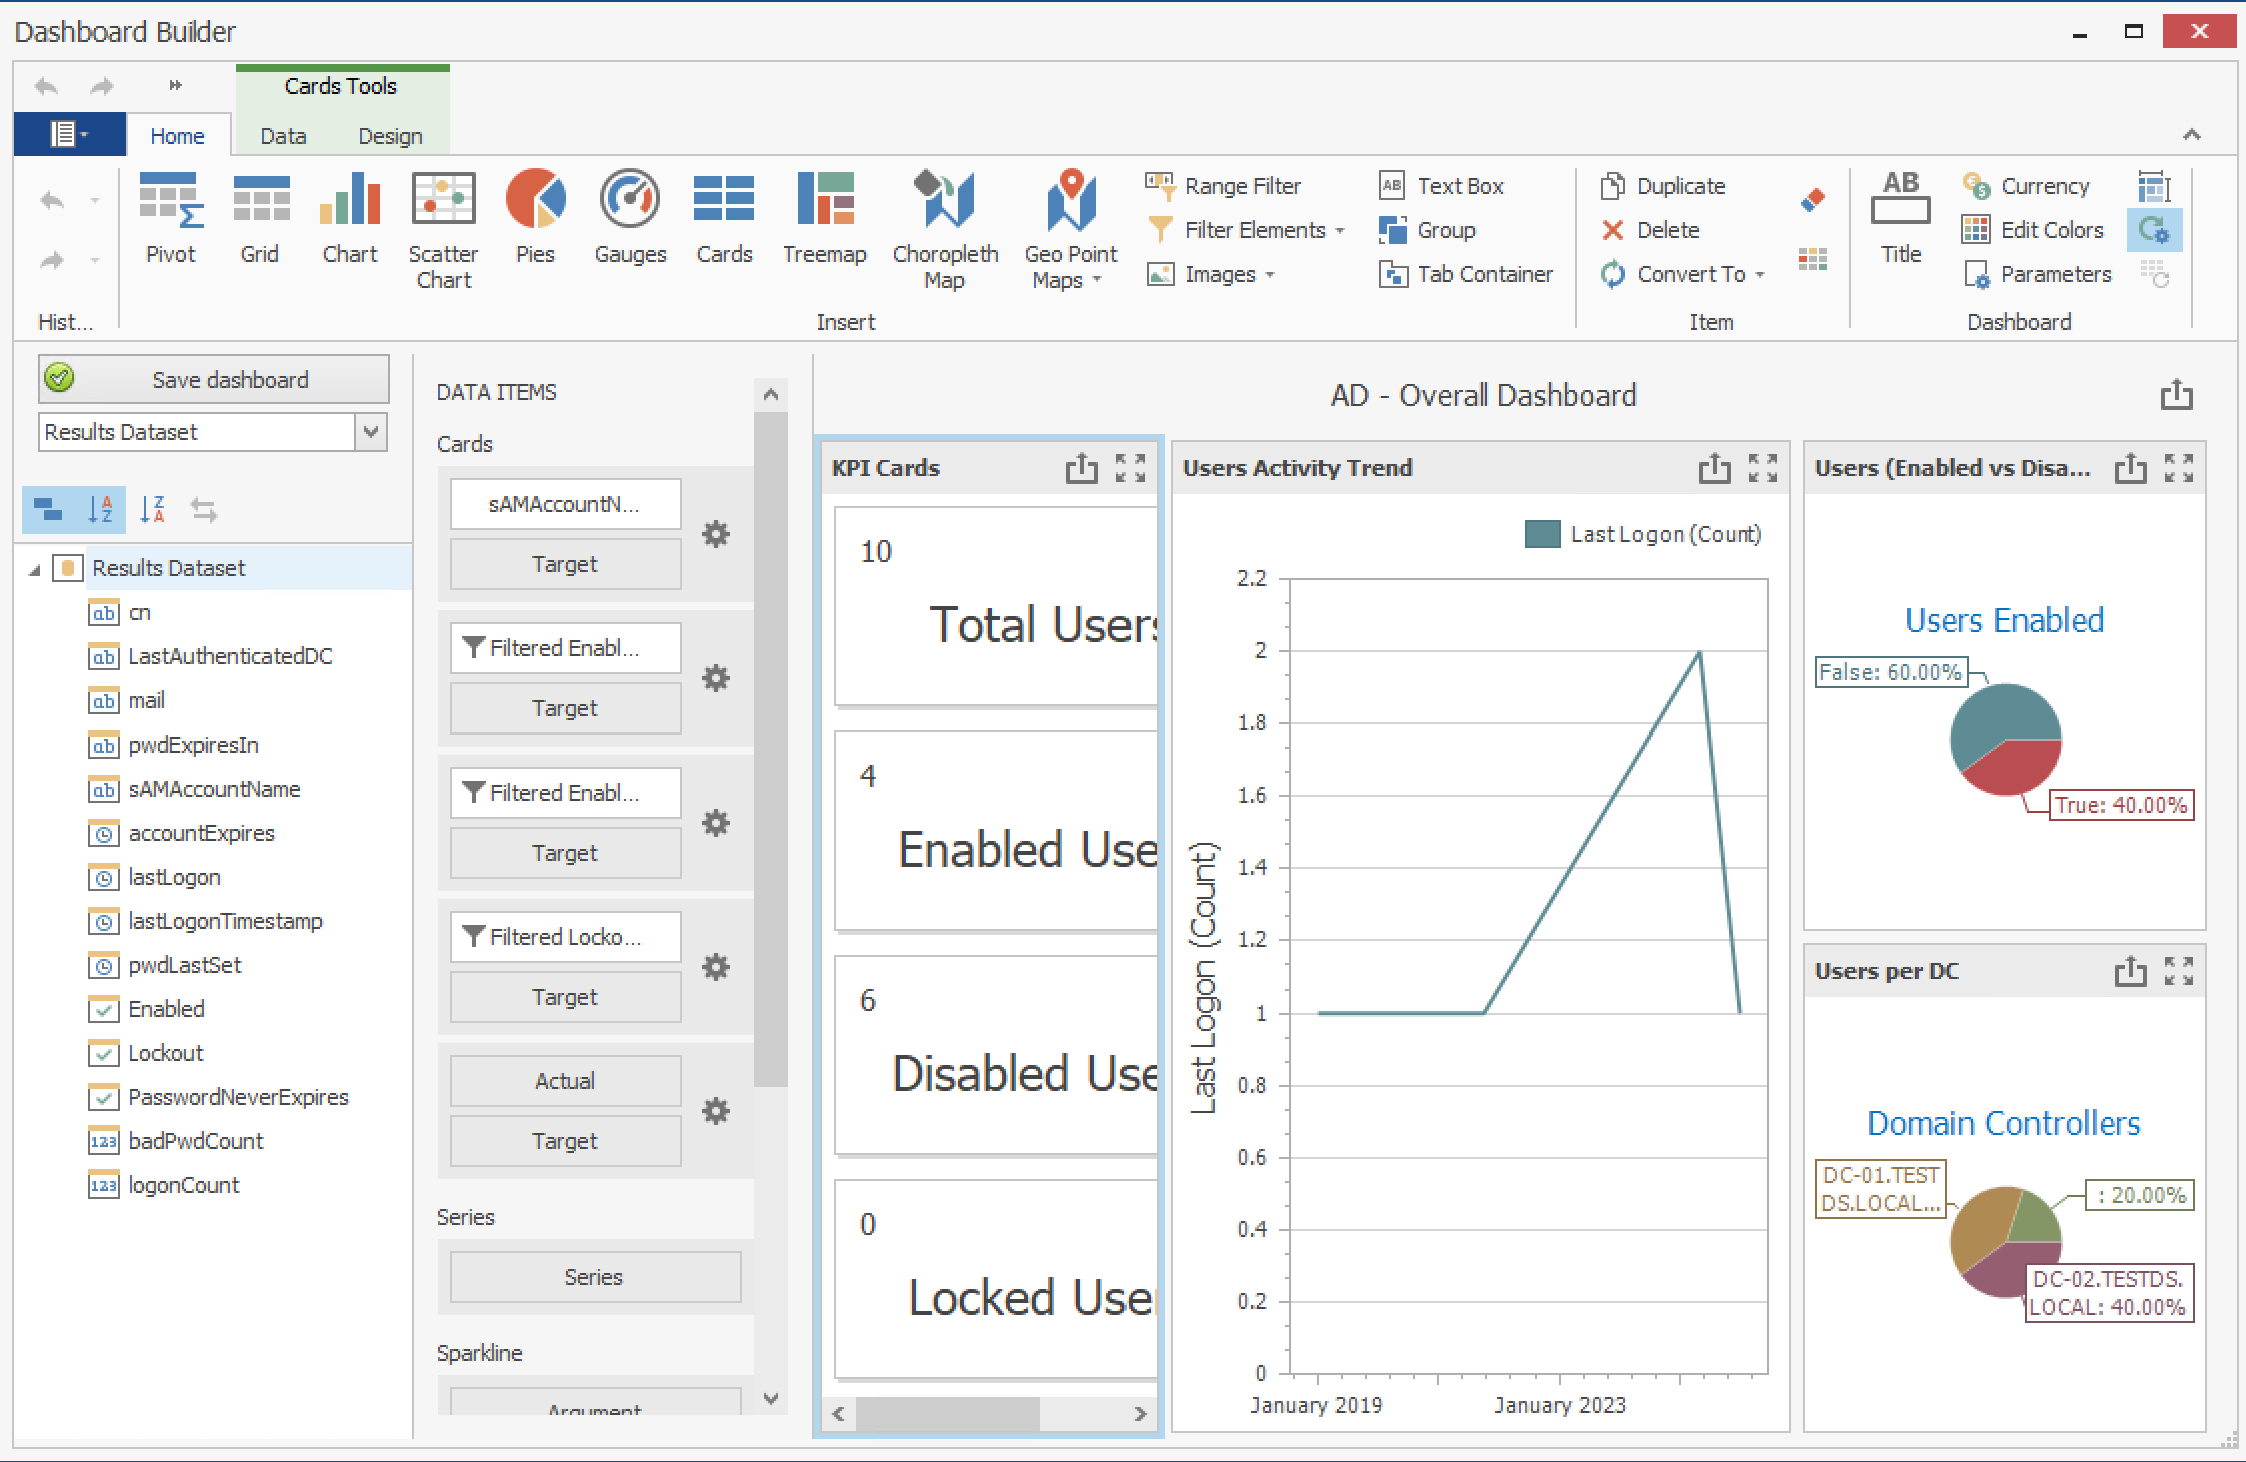
Task: Open options gear for sAMAccountName card
Action: (715, 534)
